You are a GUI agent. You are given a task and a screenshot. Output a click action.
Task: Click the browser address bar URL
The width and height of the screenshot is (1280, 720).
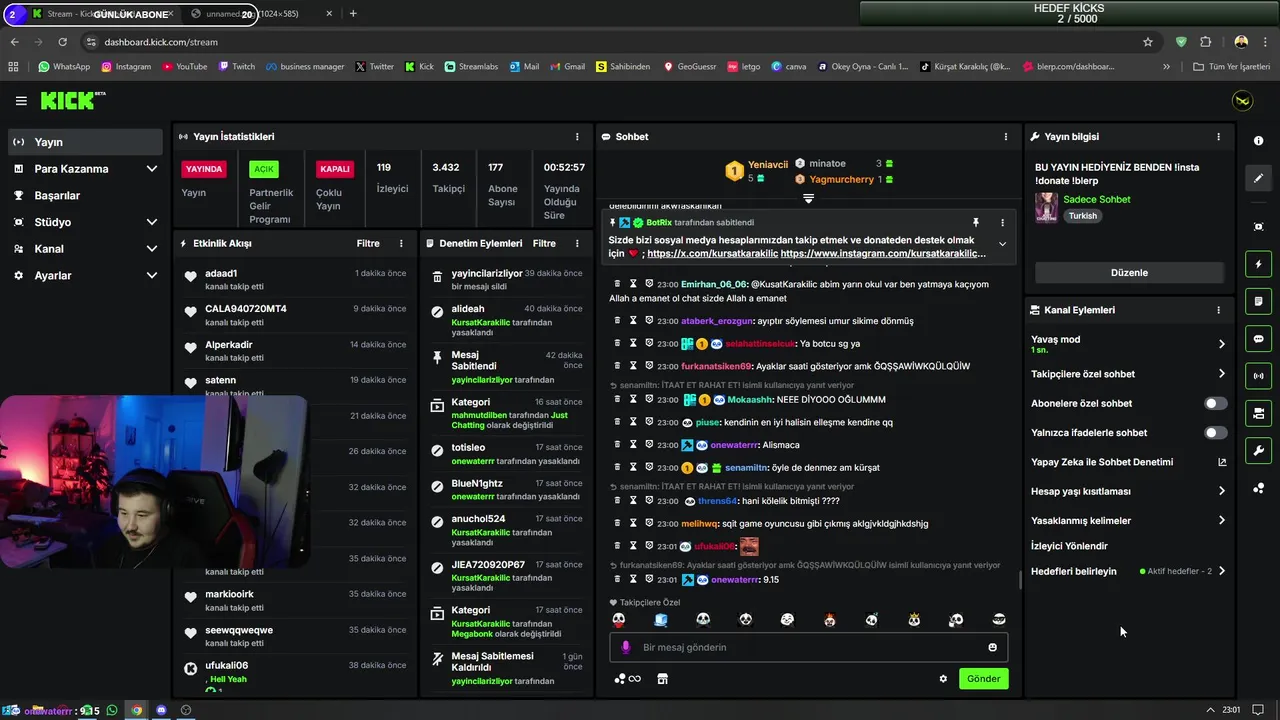[x=161, y=42]
